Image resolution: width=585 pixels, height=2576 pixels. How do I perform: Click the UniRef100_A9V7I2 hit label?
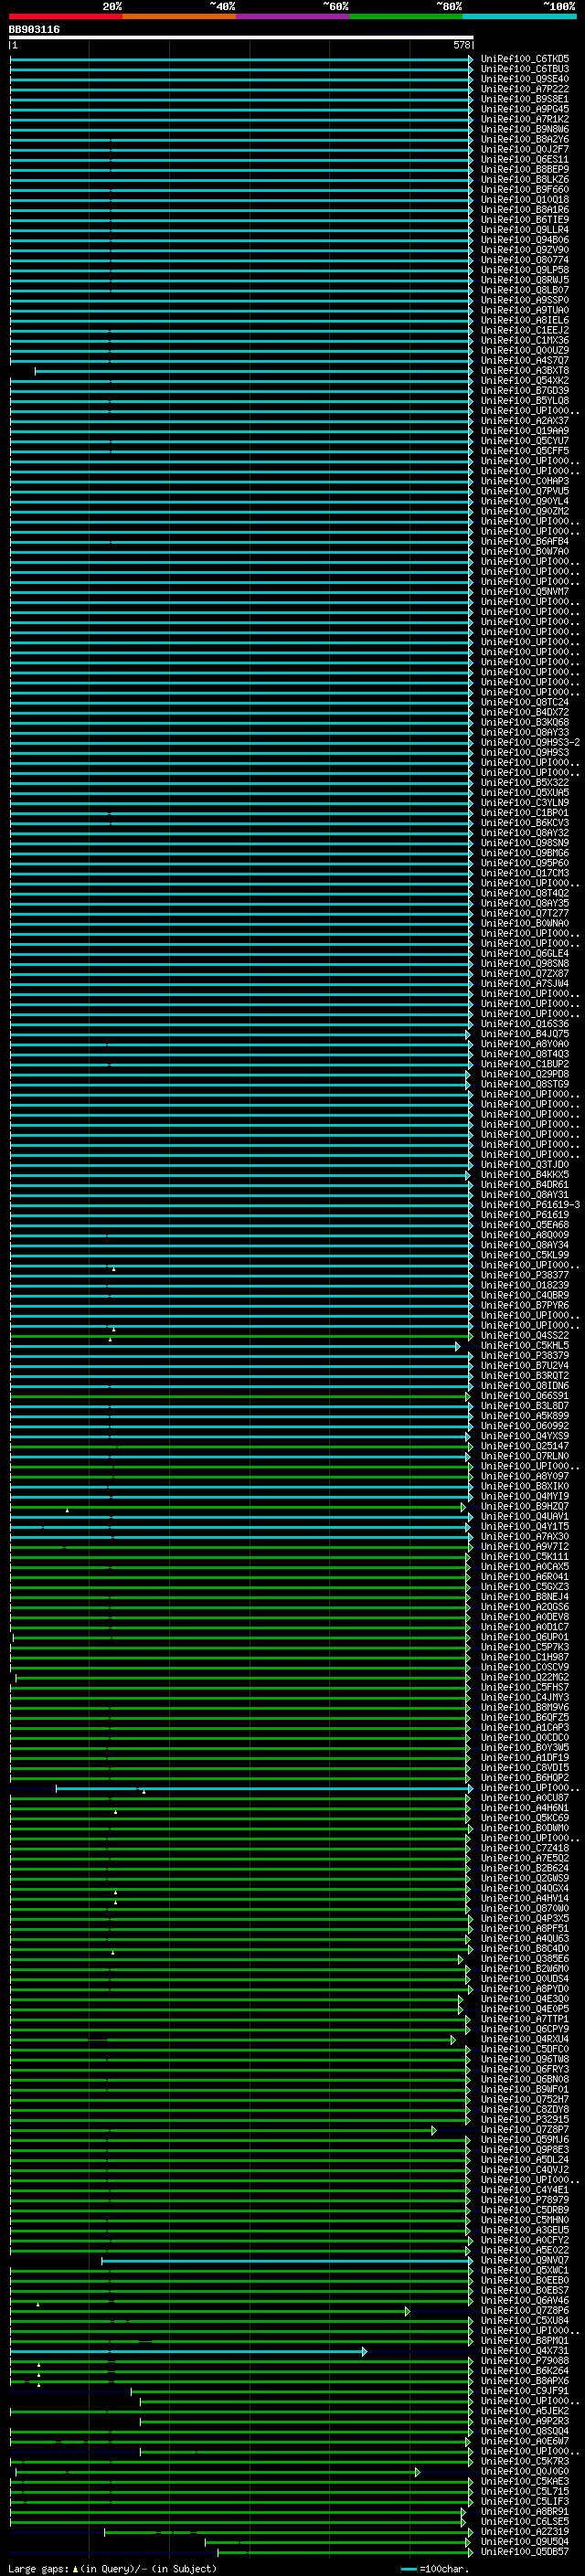[x=525, y=1547]
